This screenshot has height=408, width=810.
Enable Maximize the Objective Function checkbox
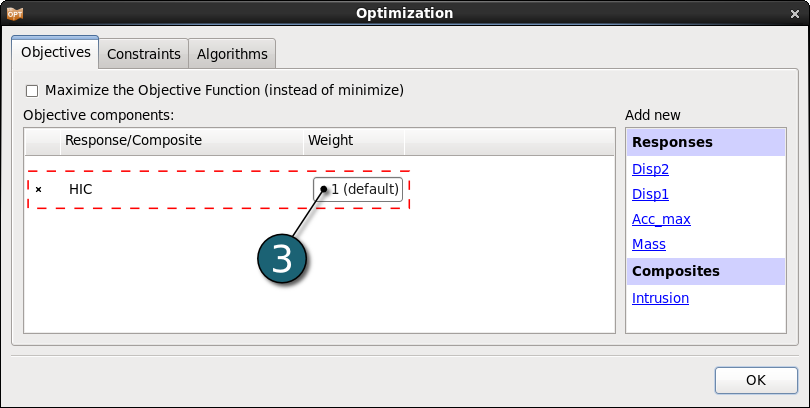pos(32,91)
